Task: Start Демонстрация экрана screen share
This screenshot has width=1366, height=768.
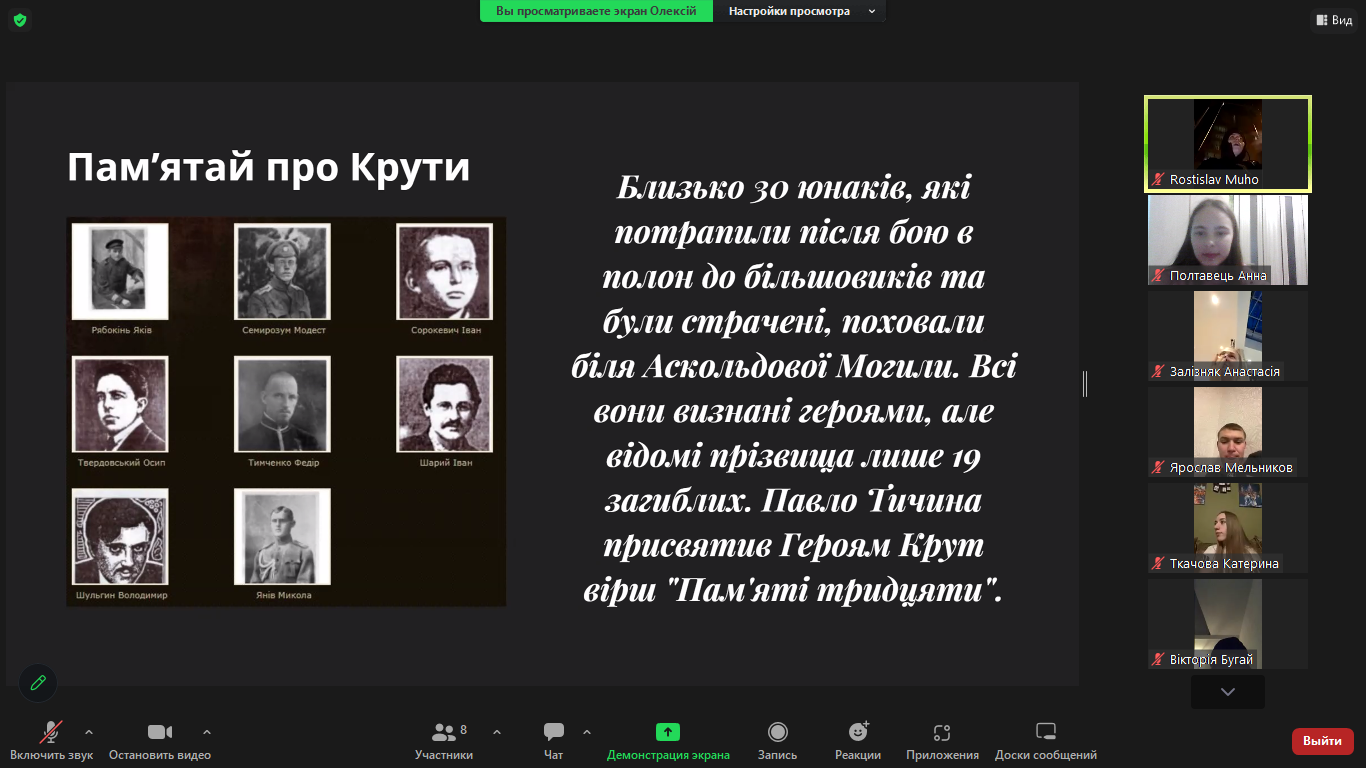Action: (x=668, y=740)
